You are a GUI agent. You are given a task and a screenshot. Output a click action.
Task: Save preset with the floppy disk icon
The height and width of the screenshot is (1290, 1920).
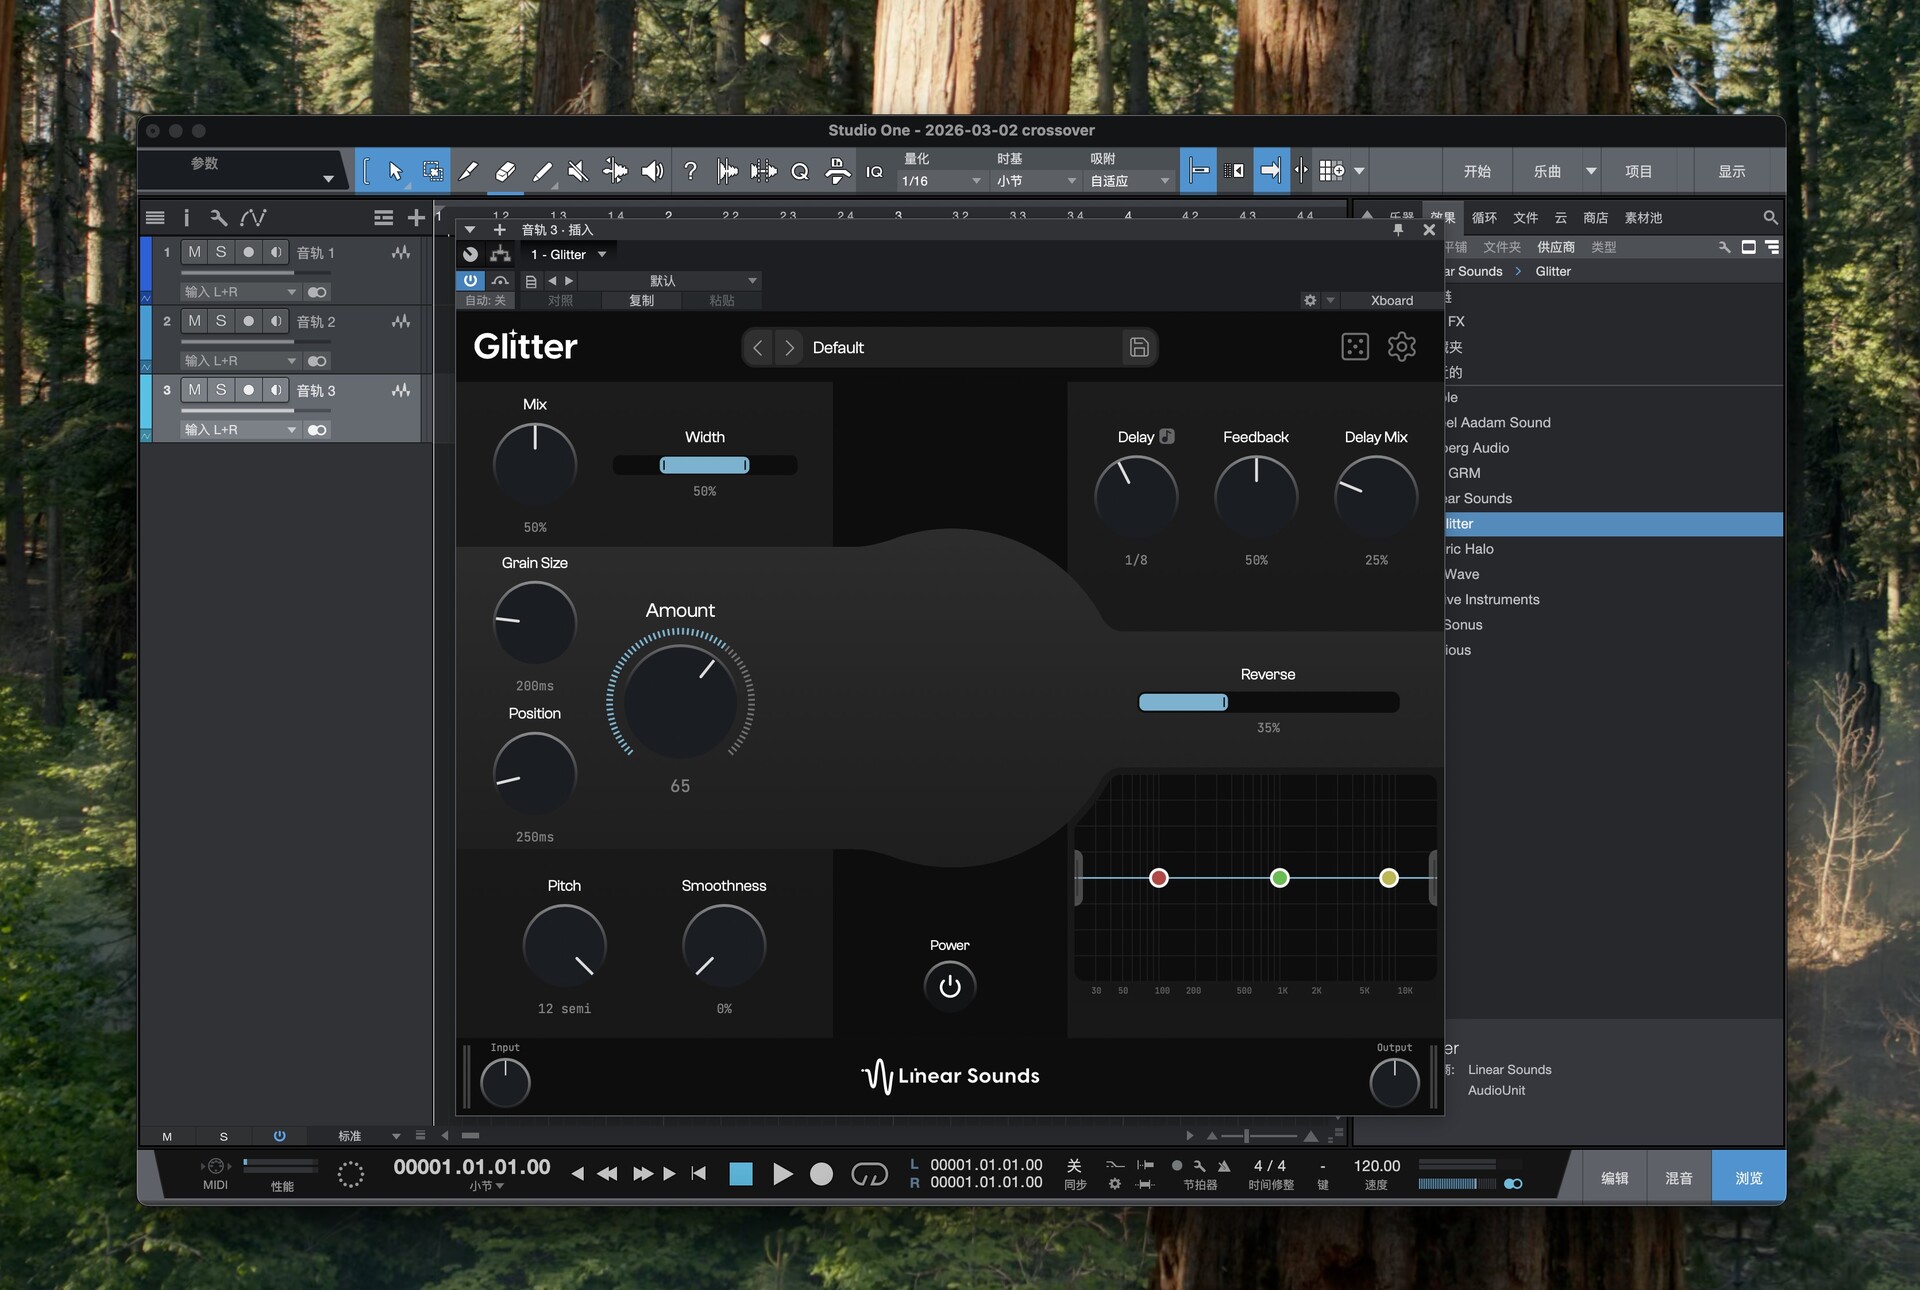(x=1138, y=347)
